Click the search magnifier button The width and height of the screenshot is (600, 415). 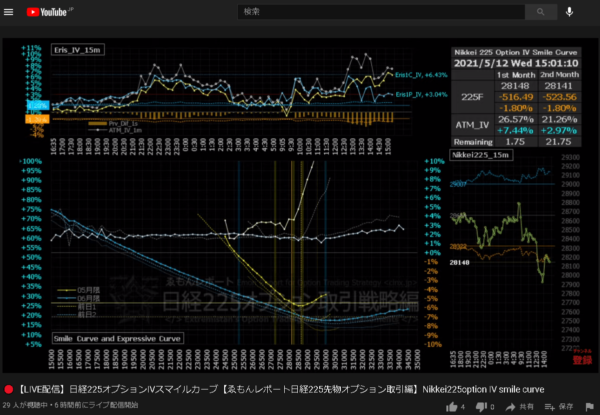[x=541, y=12]
